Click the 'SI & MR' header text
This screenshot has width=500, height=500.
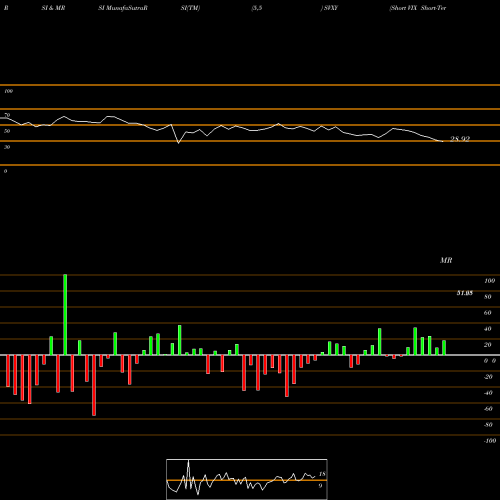53,8
